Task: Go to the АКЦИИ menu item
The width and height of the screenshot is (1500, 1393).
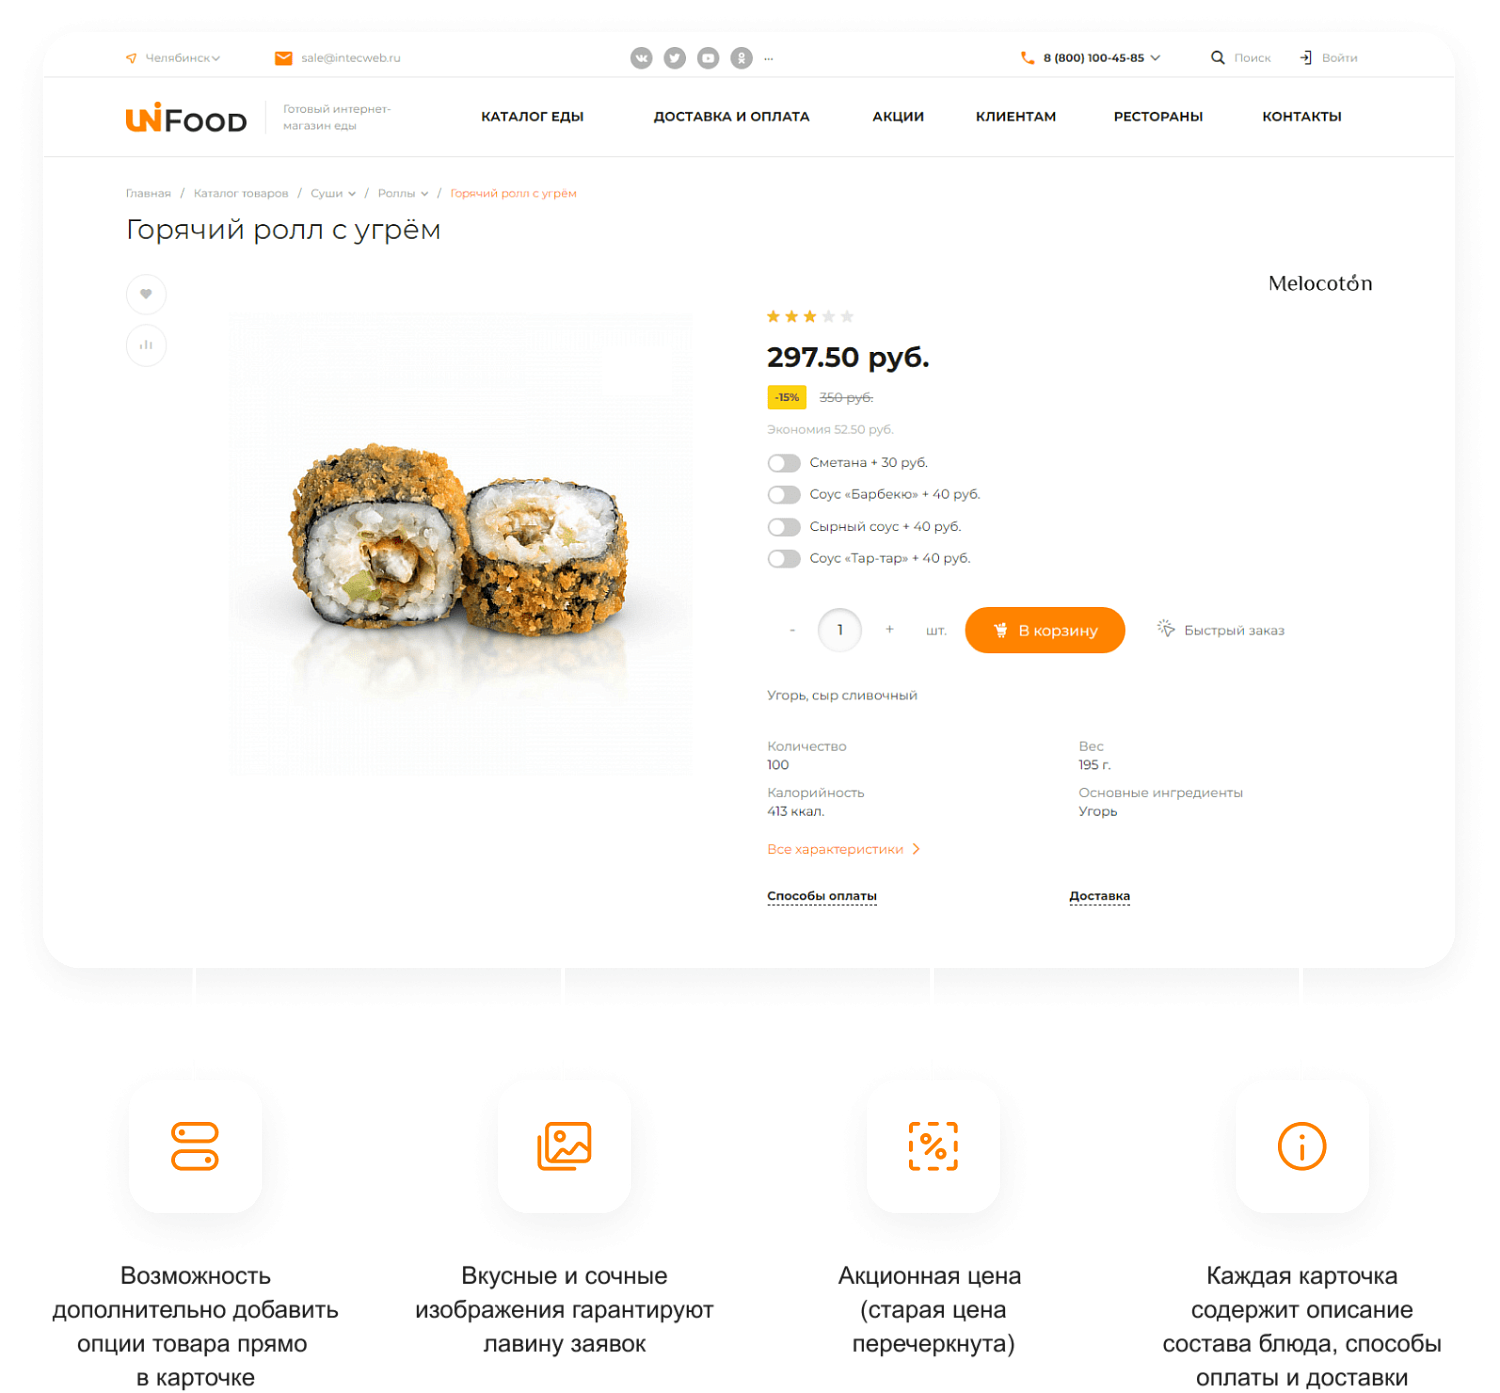Action: point(898,117)
